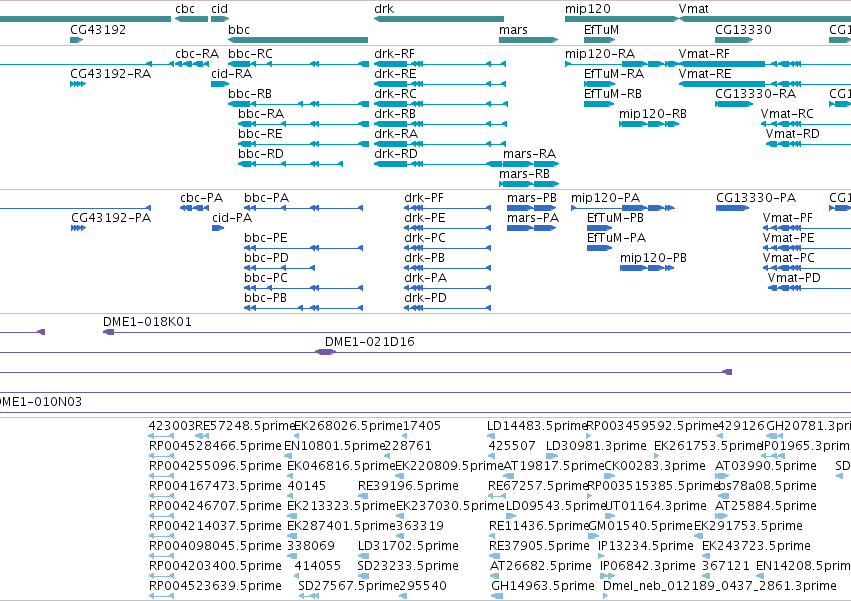Click EST RP004528466.5prime
851x601 pixels.
(161, 456)
